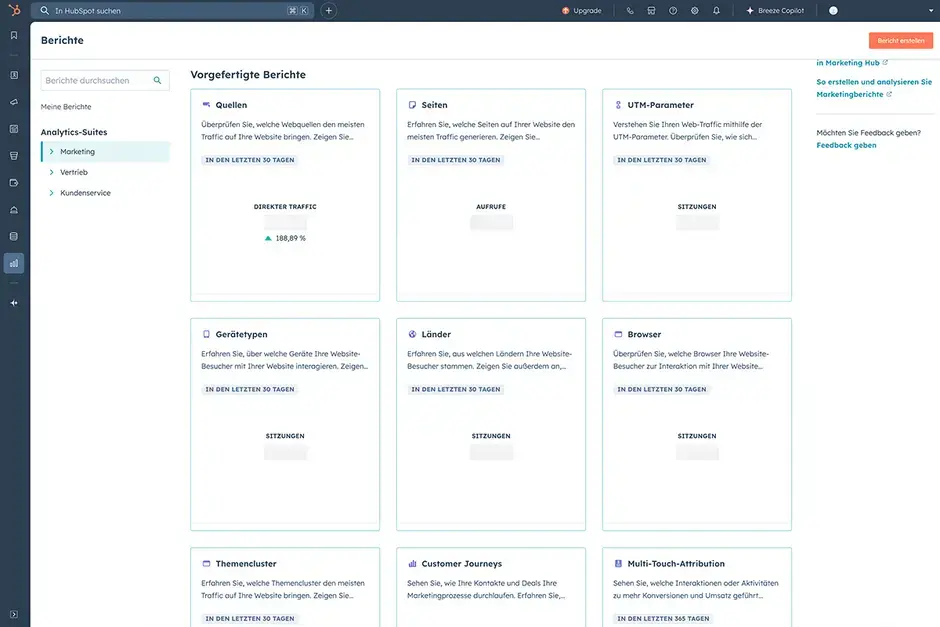The height and width of the screenshot is (627, 940).
Task: Expand the Kundenservice tree item
Action: [x=51, y=193]
